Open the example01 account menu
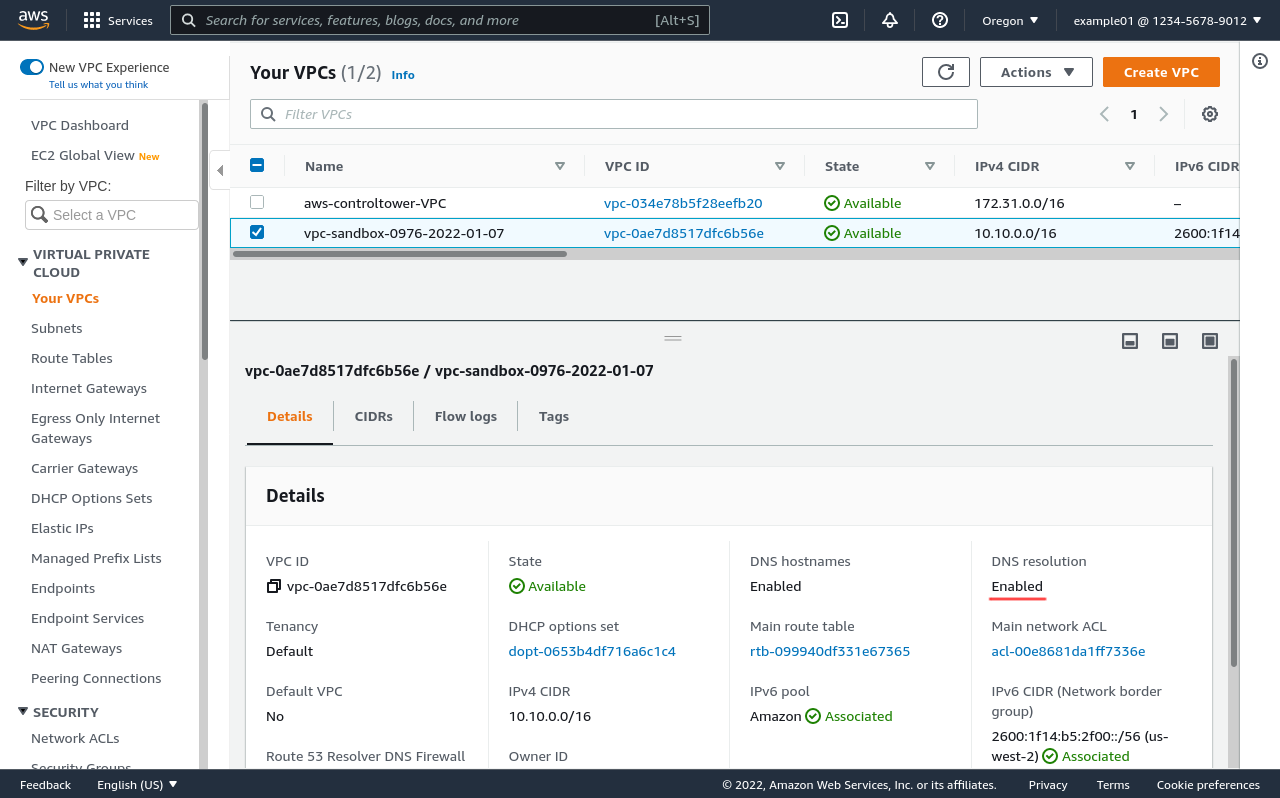1280x798 pixels. (1167, 20)
